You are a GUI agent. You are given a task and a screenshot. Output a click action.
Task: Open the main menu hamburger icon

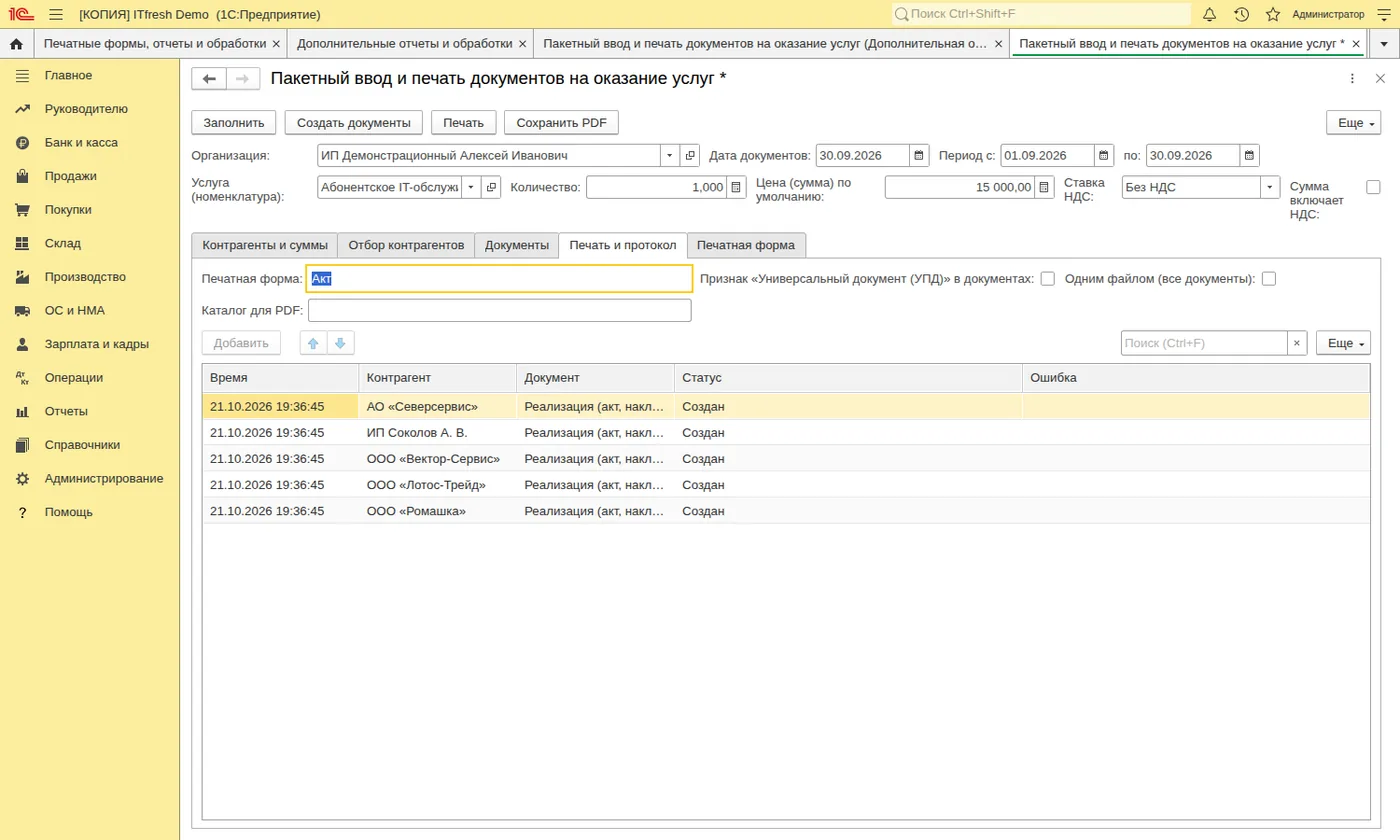coord(56,15)
